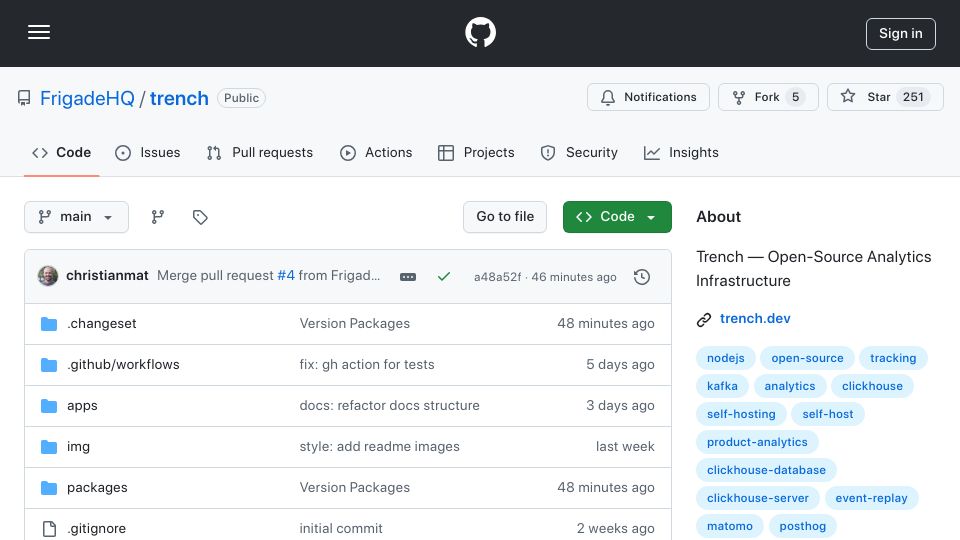Expand the green Code dropdown
This screenshot has height=540, width=960.
617,217
